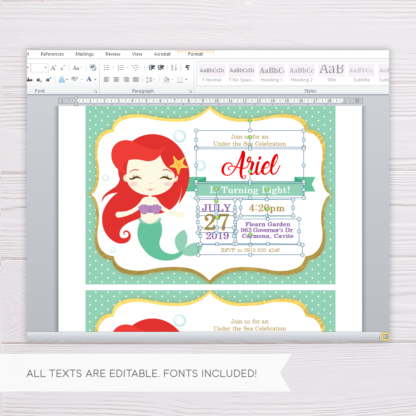Image resolution: width=416 pixels, height=416 pixels.
Task: Center the text
Action: 116,80
